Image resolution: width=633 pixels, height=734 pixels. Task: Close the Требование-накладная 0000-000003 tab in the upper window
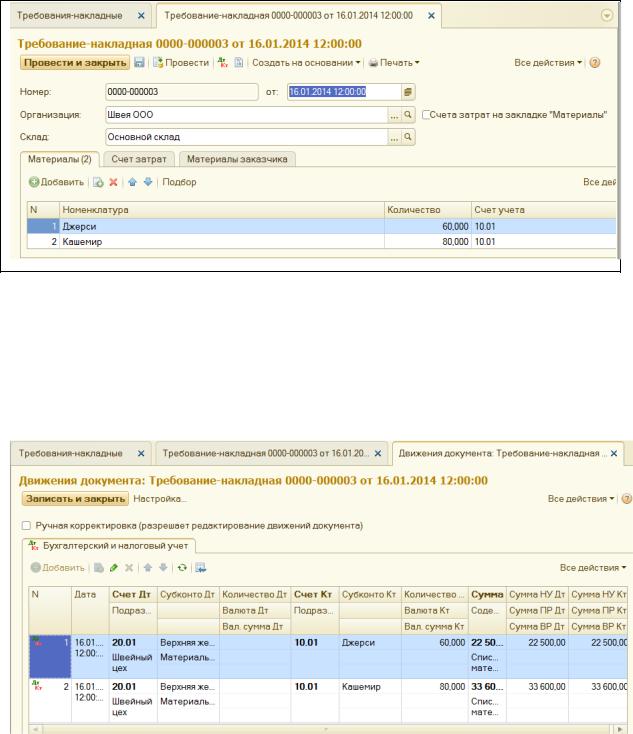pos(431,16)
